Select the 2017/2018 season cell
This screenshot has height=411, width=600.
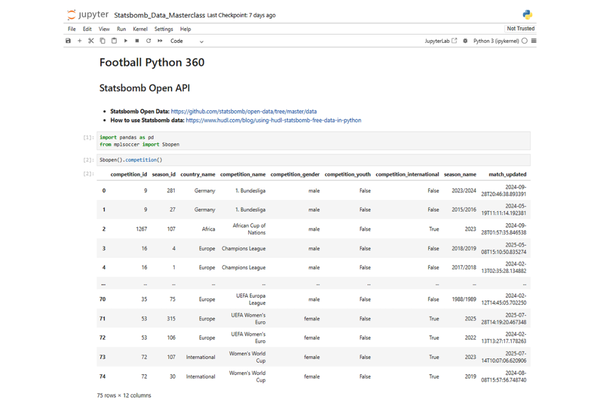pos(464,268)
